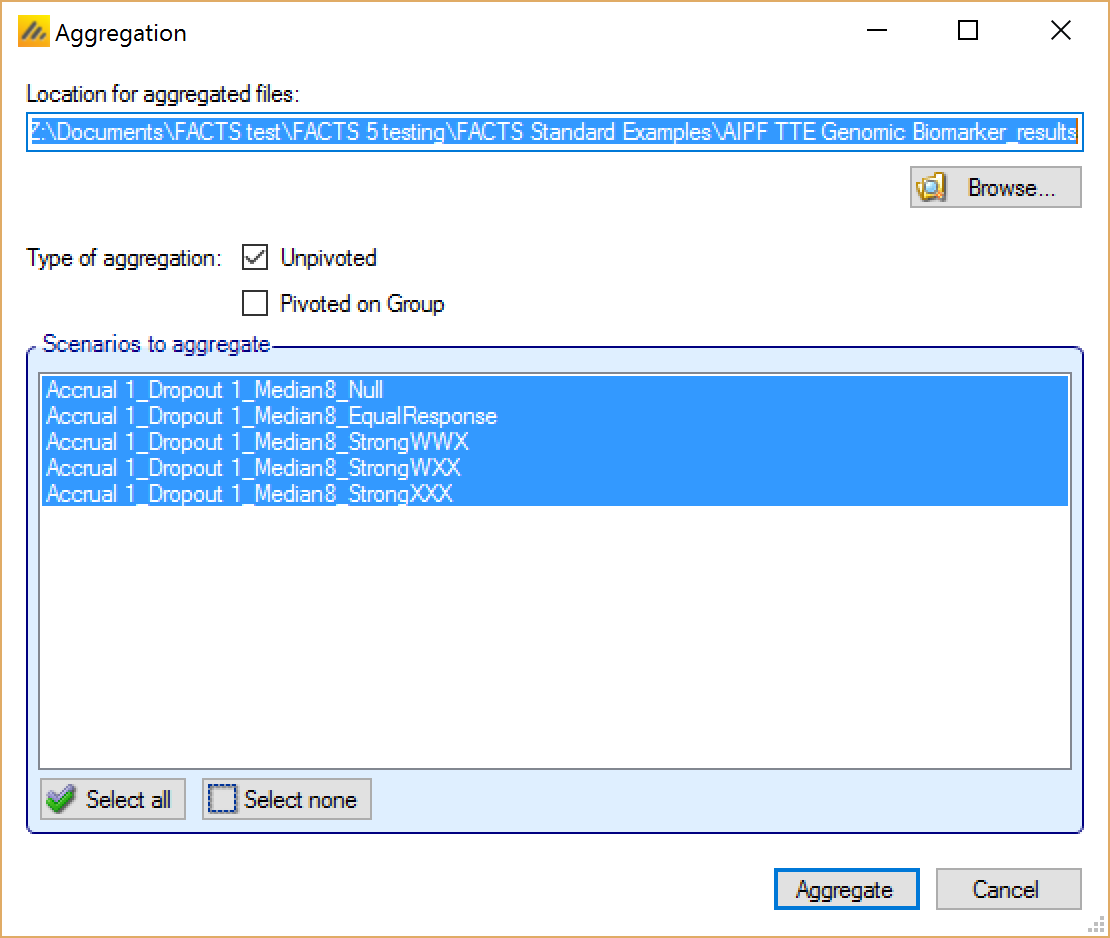Image resolution: width=1110 pixels, height=938 pixels.
Task: Select the Median8_StrongXXX scenario
Action: [249, 494]
